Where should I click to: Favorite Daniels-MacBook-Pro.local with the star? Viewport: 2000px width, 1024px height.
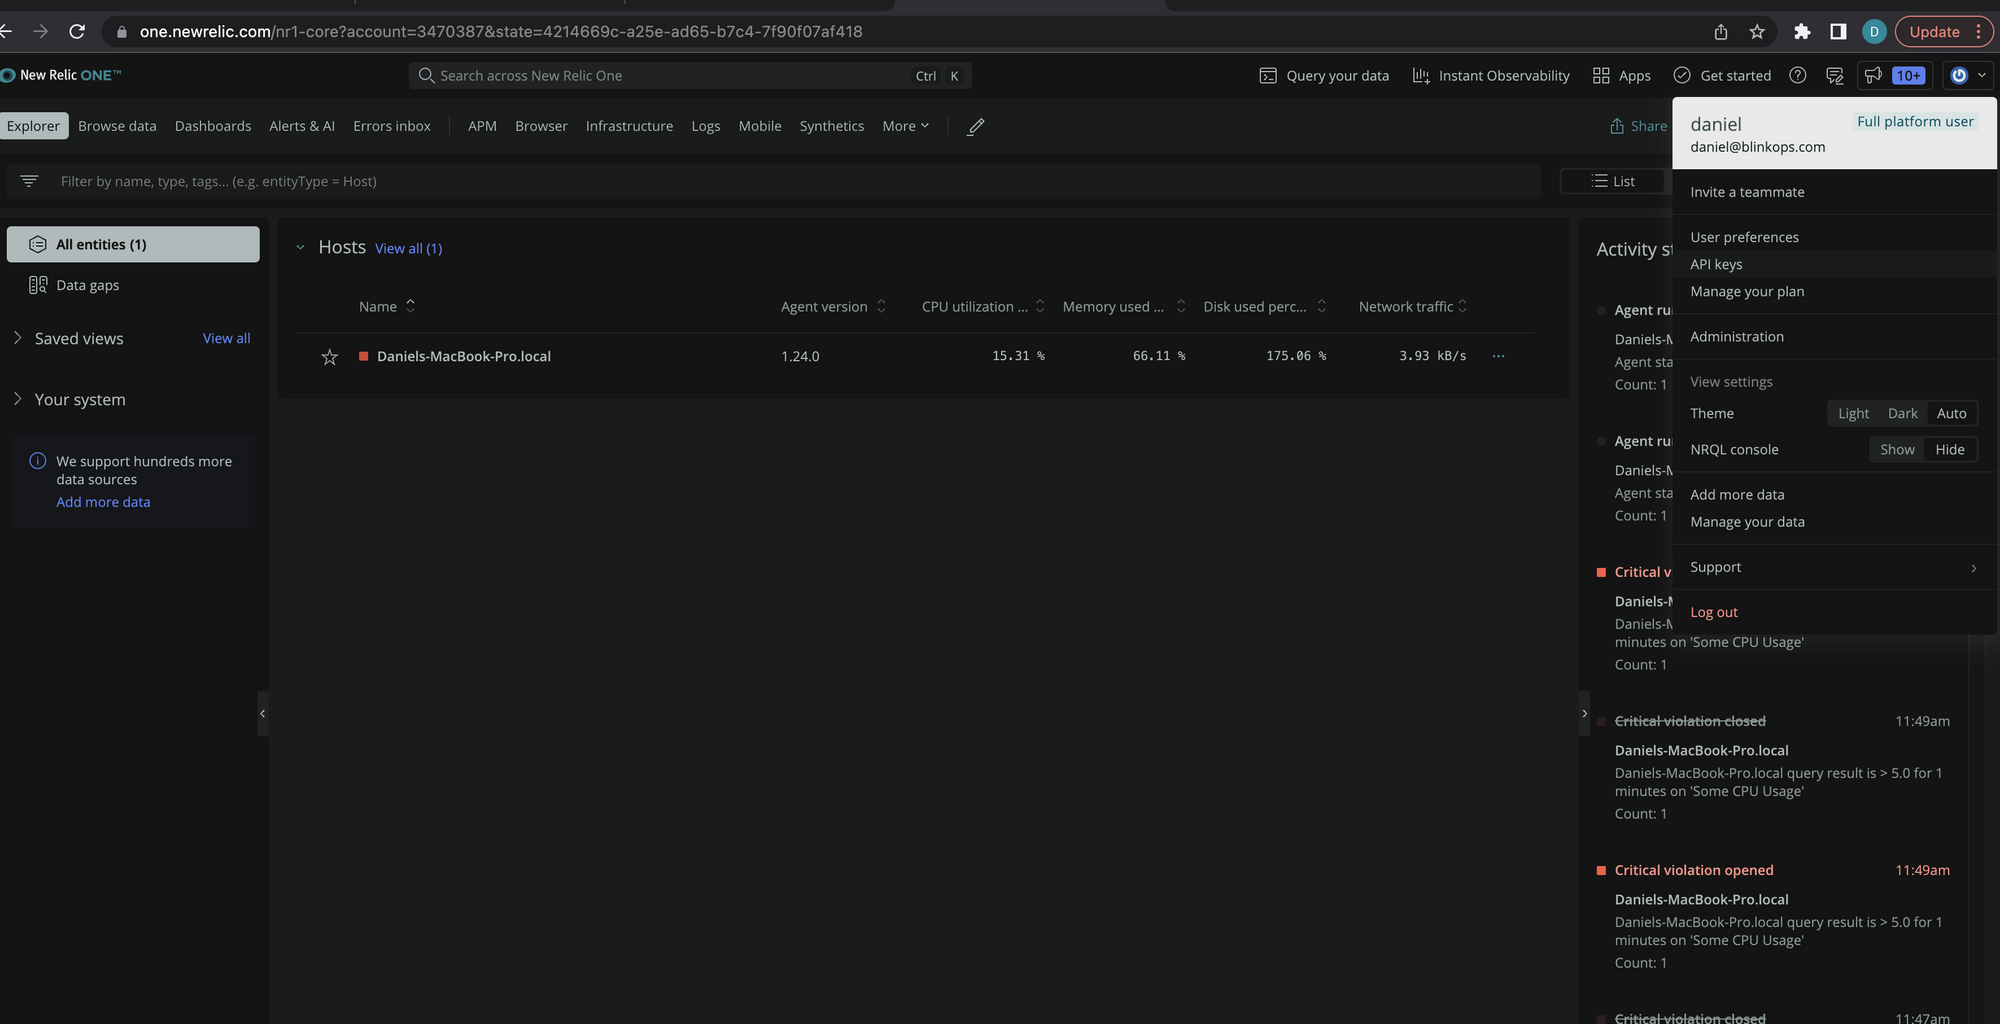click(x=329, y=357)
